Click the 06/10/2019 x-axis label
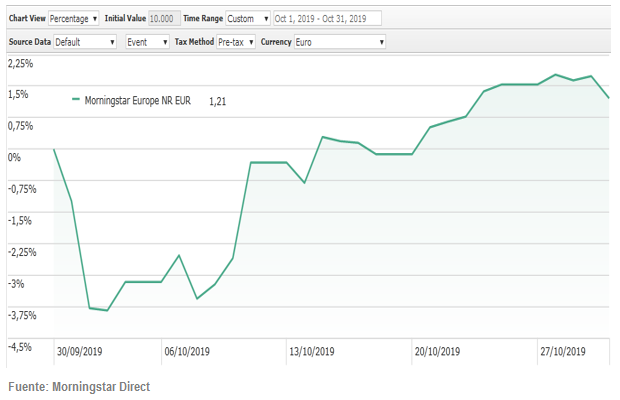 pyautogui.click(x=186, y=351)
